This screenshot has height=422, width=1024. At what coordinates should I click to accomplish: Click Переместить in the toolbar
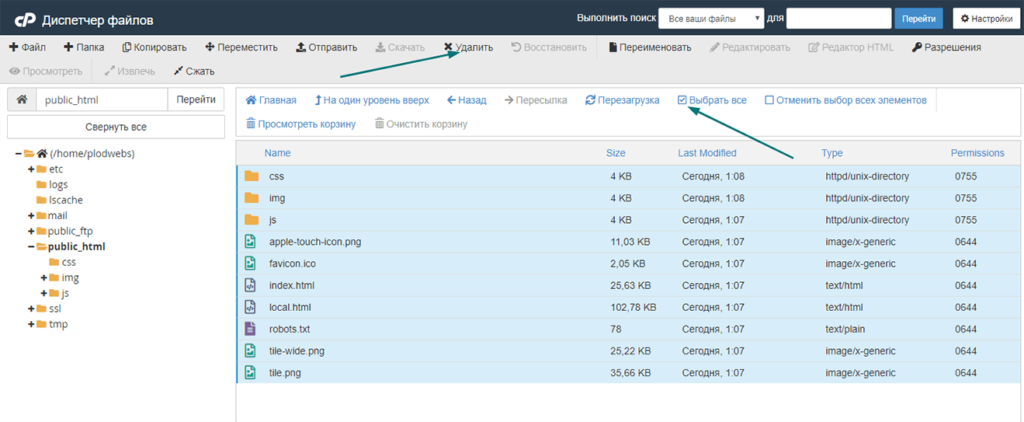click(242, 47)
